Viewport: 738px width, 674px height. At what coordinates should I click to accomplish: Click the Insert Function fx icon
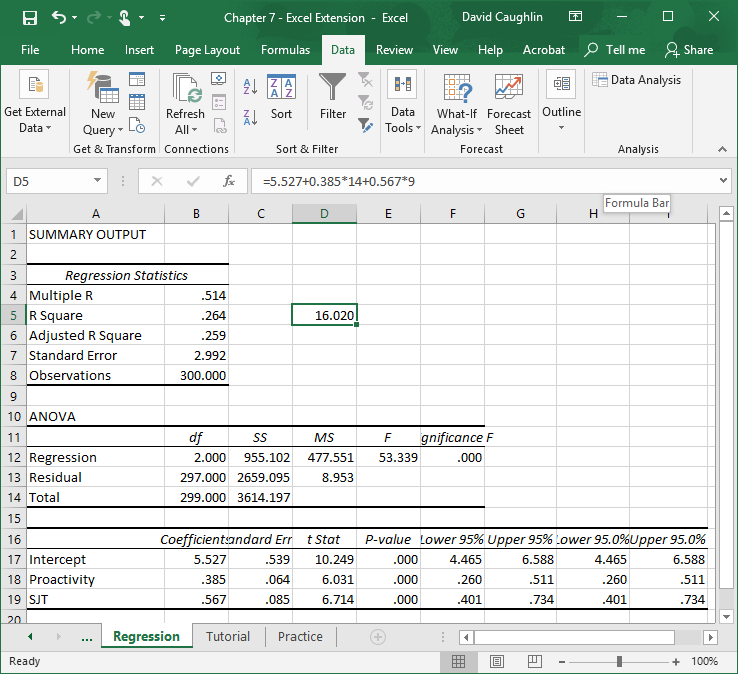229,181
